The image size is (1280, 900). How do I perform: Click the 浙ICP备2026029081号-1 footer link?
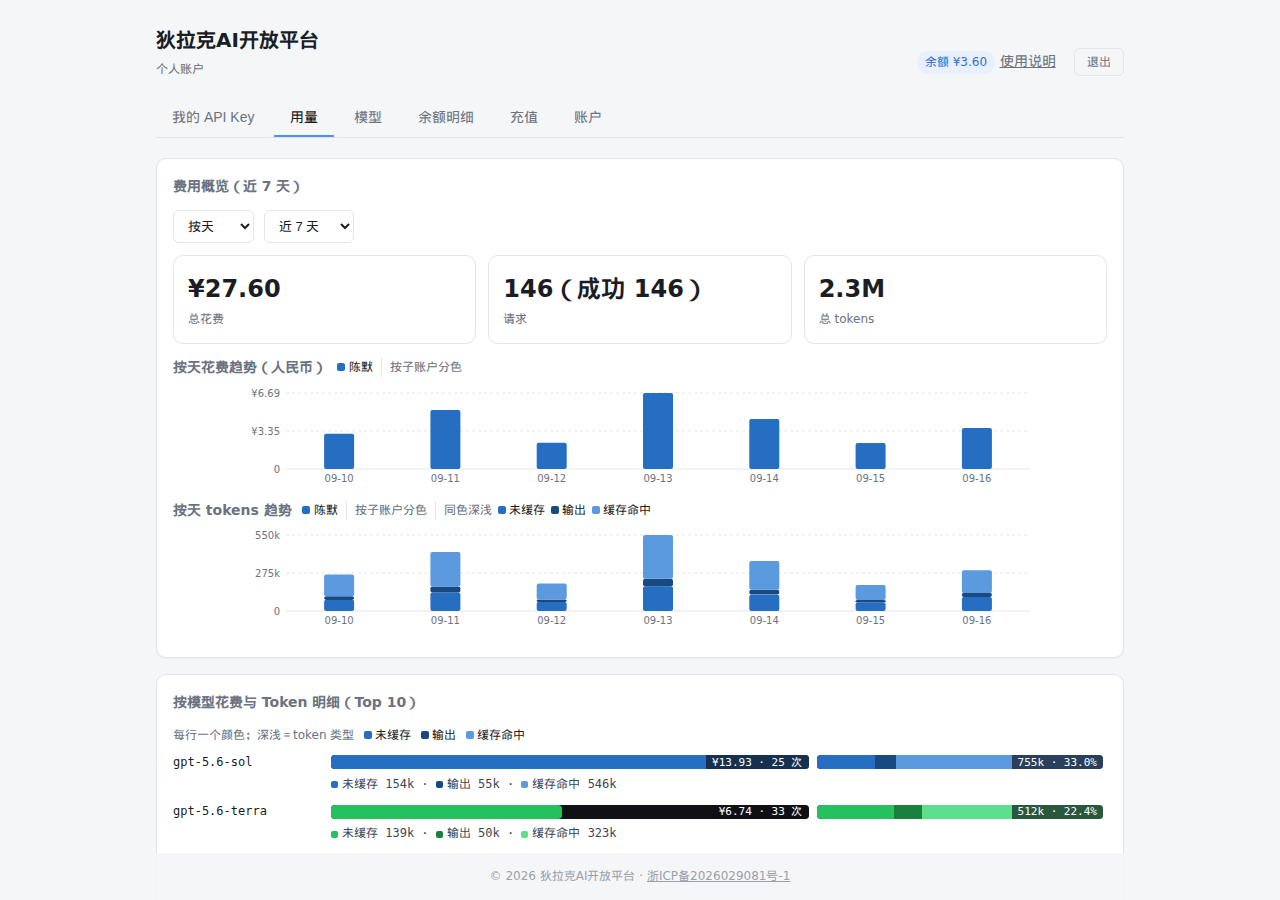(x=718, y=876)
